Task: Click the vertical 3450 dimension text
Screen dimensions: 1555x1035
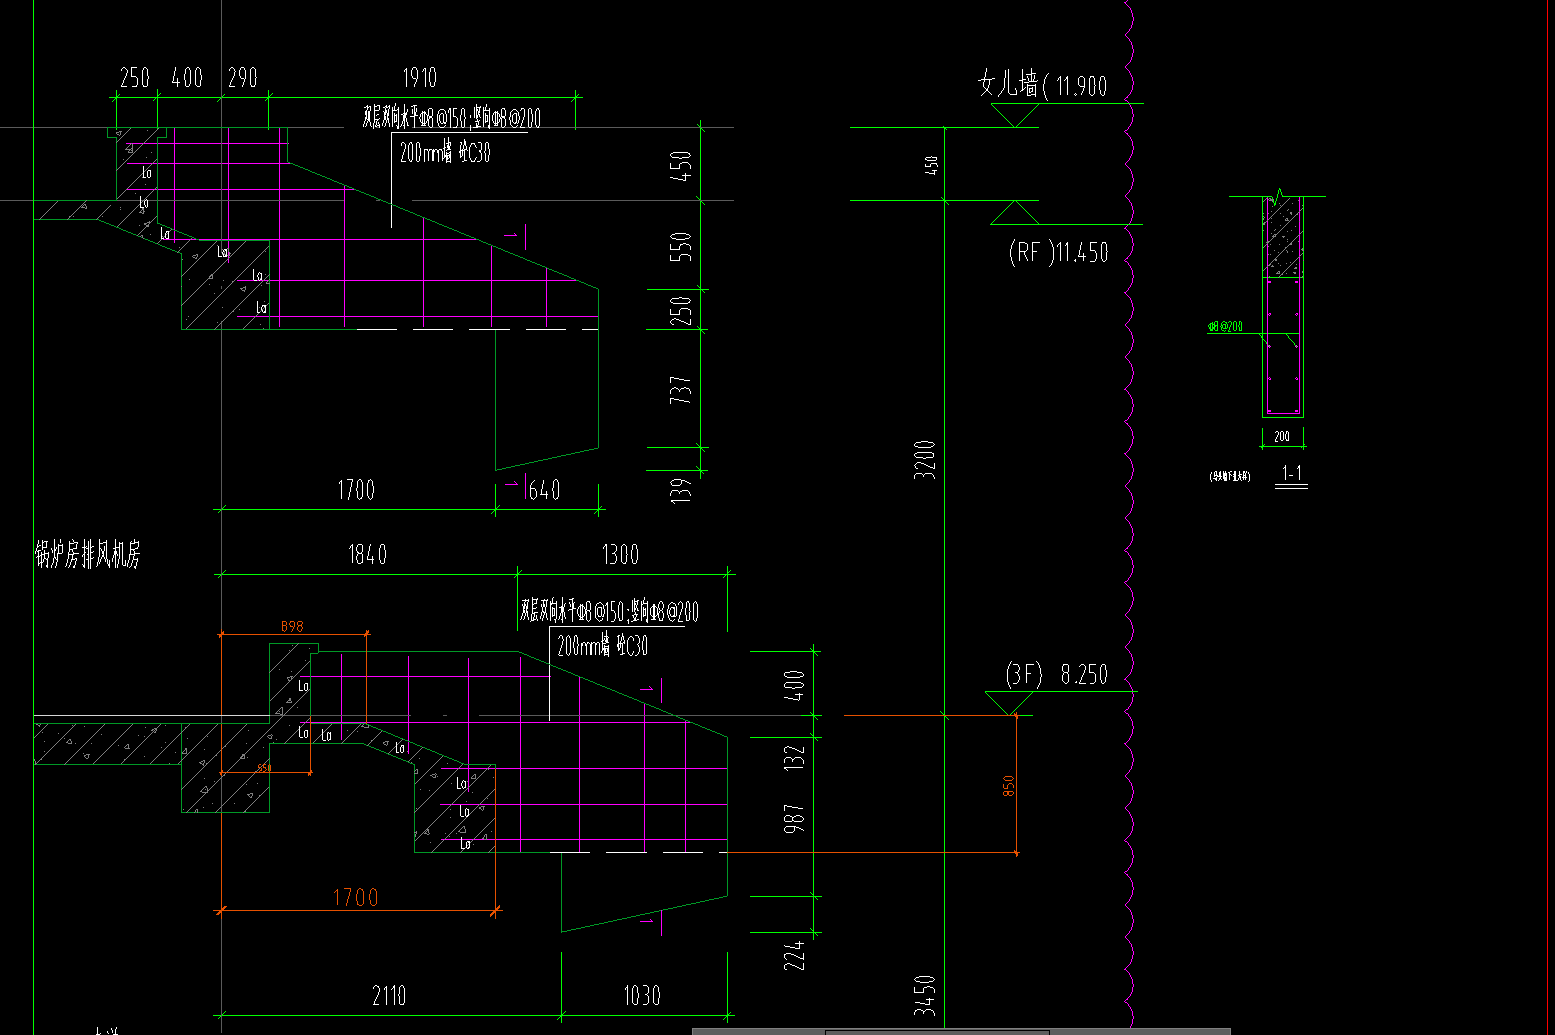Action: [x=926, y=995]
